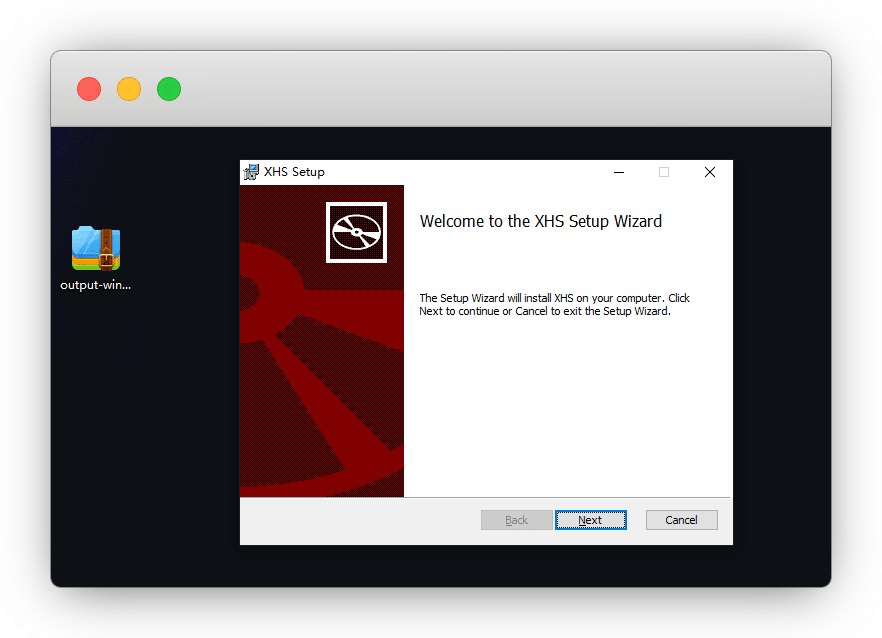
Task: Click the greyed-out Back button
Action: [516, 520]
